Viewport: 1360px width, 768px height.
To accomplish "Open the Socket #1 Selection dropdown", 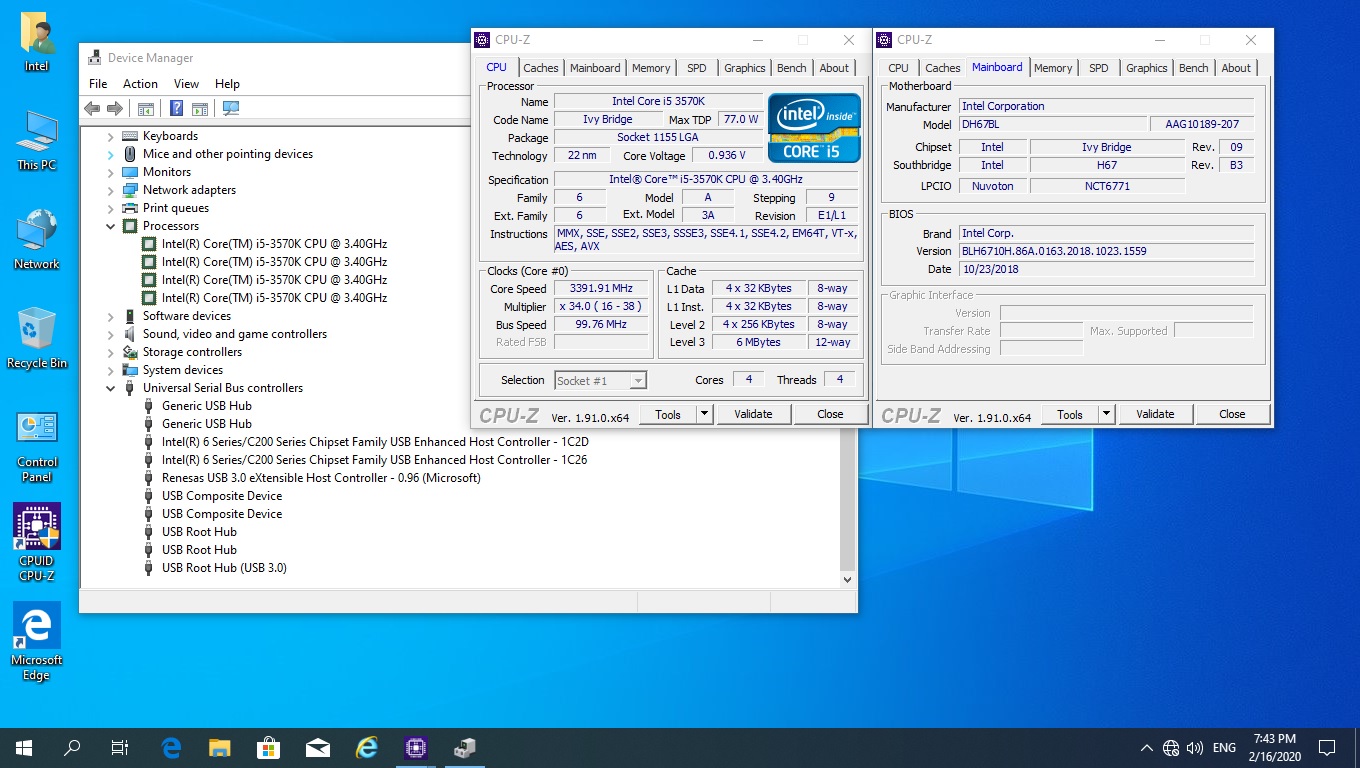I will pos(600,380).
